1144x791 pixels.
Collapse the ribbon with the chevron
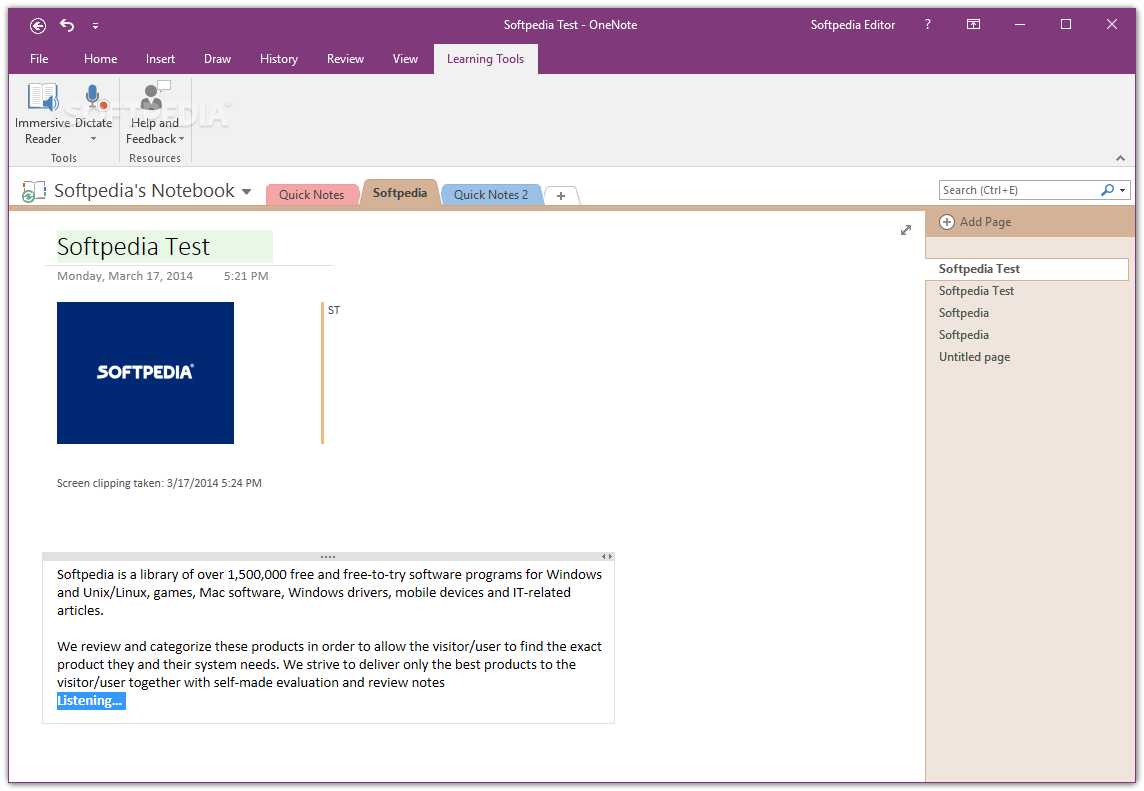1120,158
